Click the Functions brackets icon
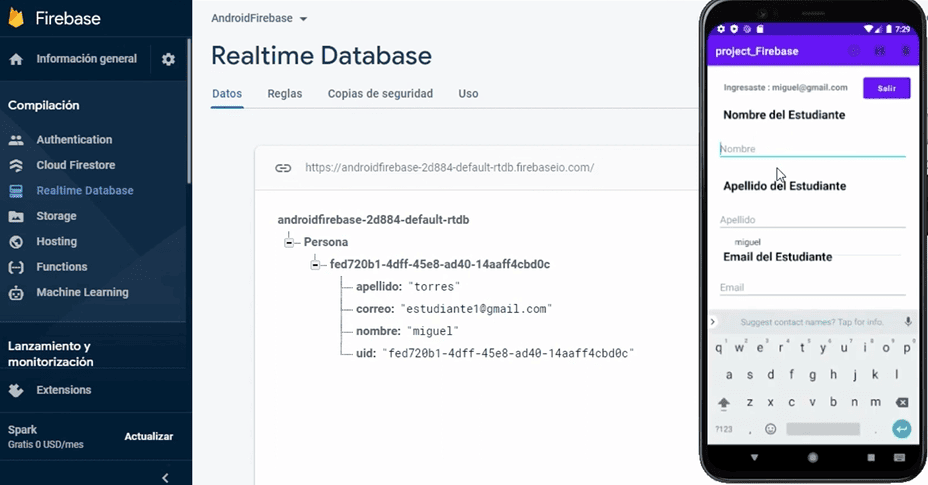928x485 pixels. (16, 267)
